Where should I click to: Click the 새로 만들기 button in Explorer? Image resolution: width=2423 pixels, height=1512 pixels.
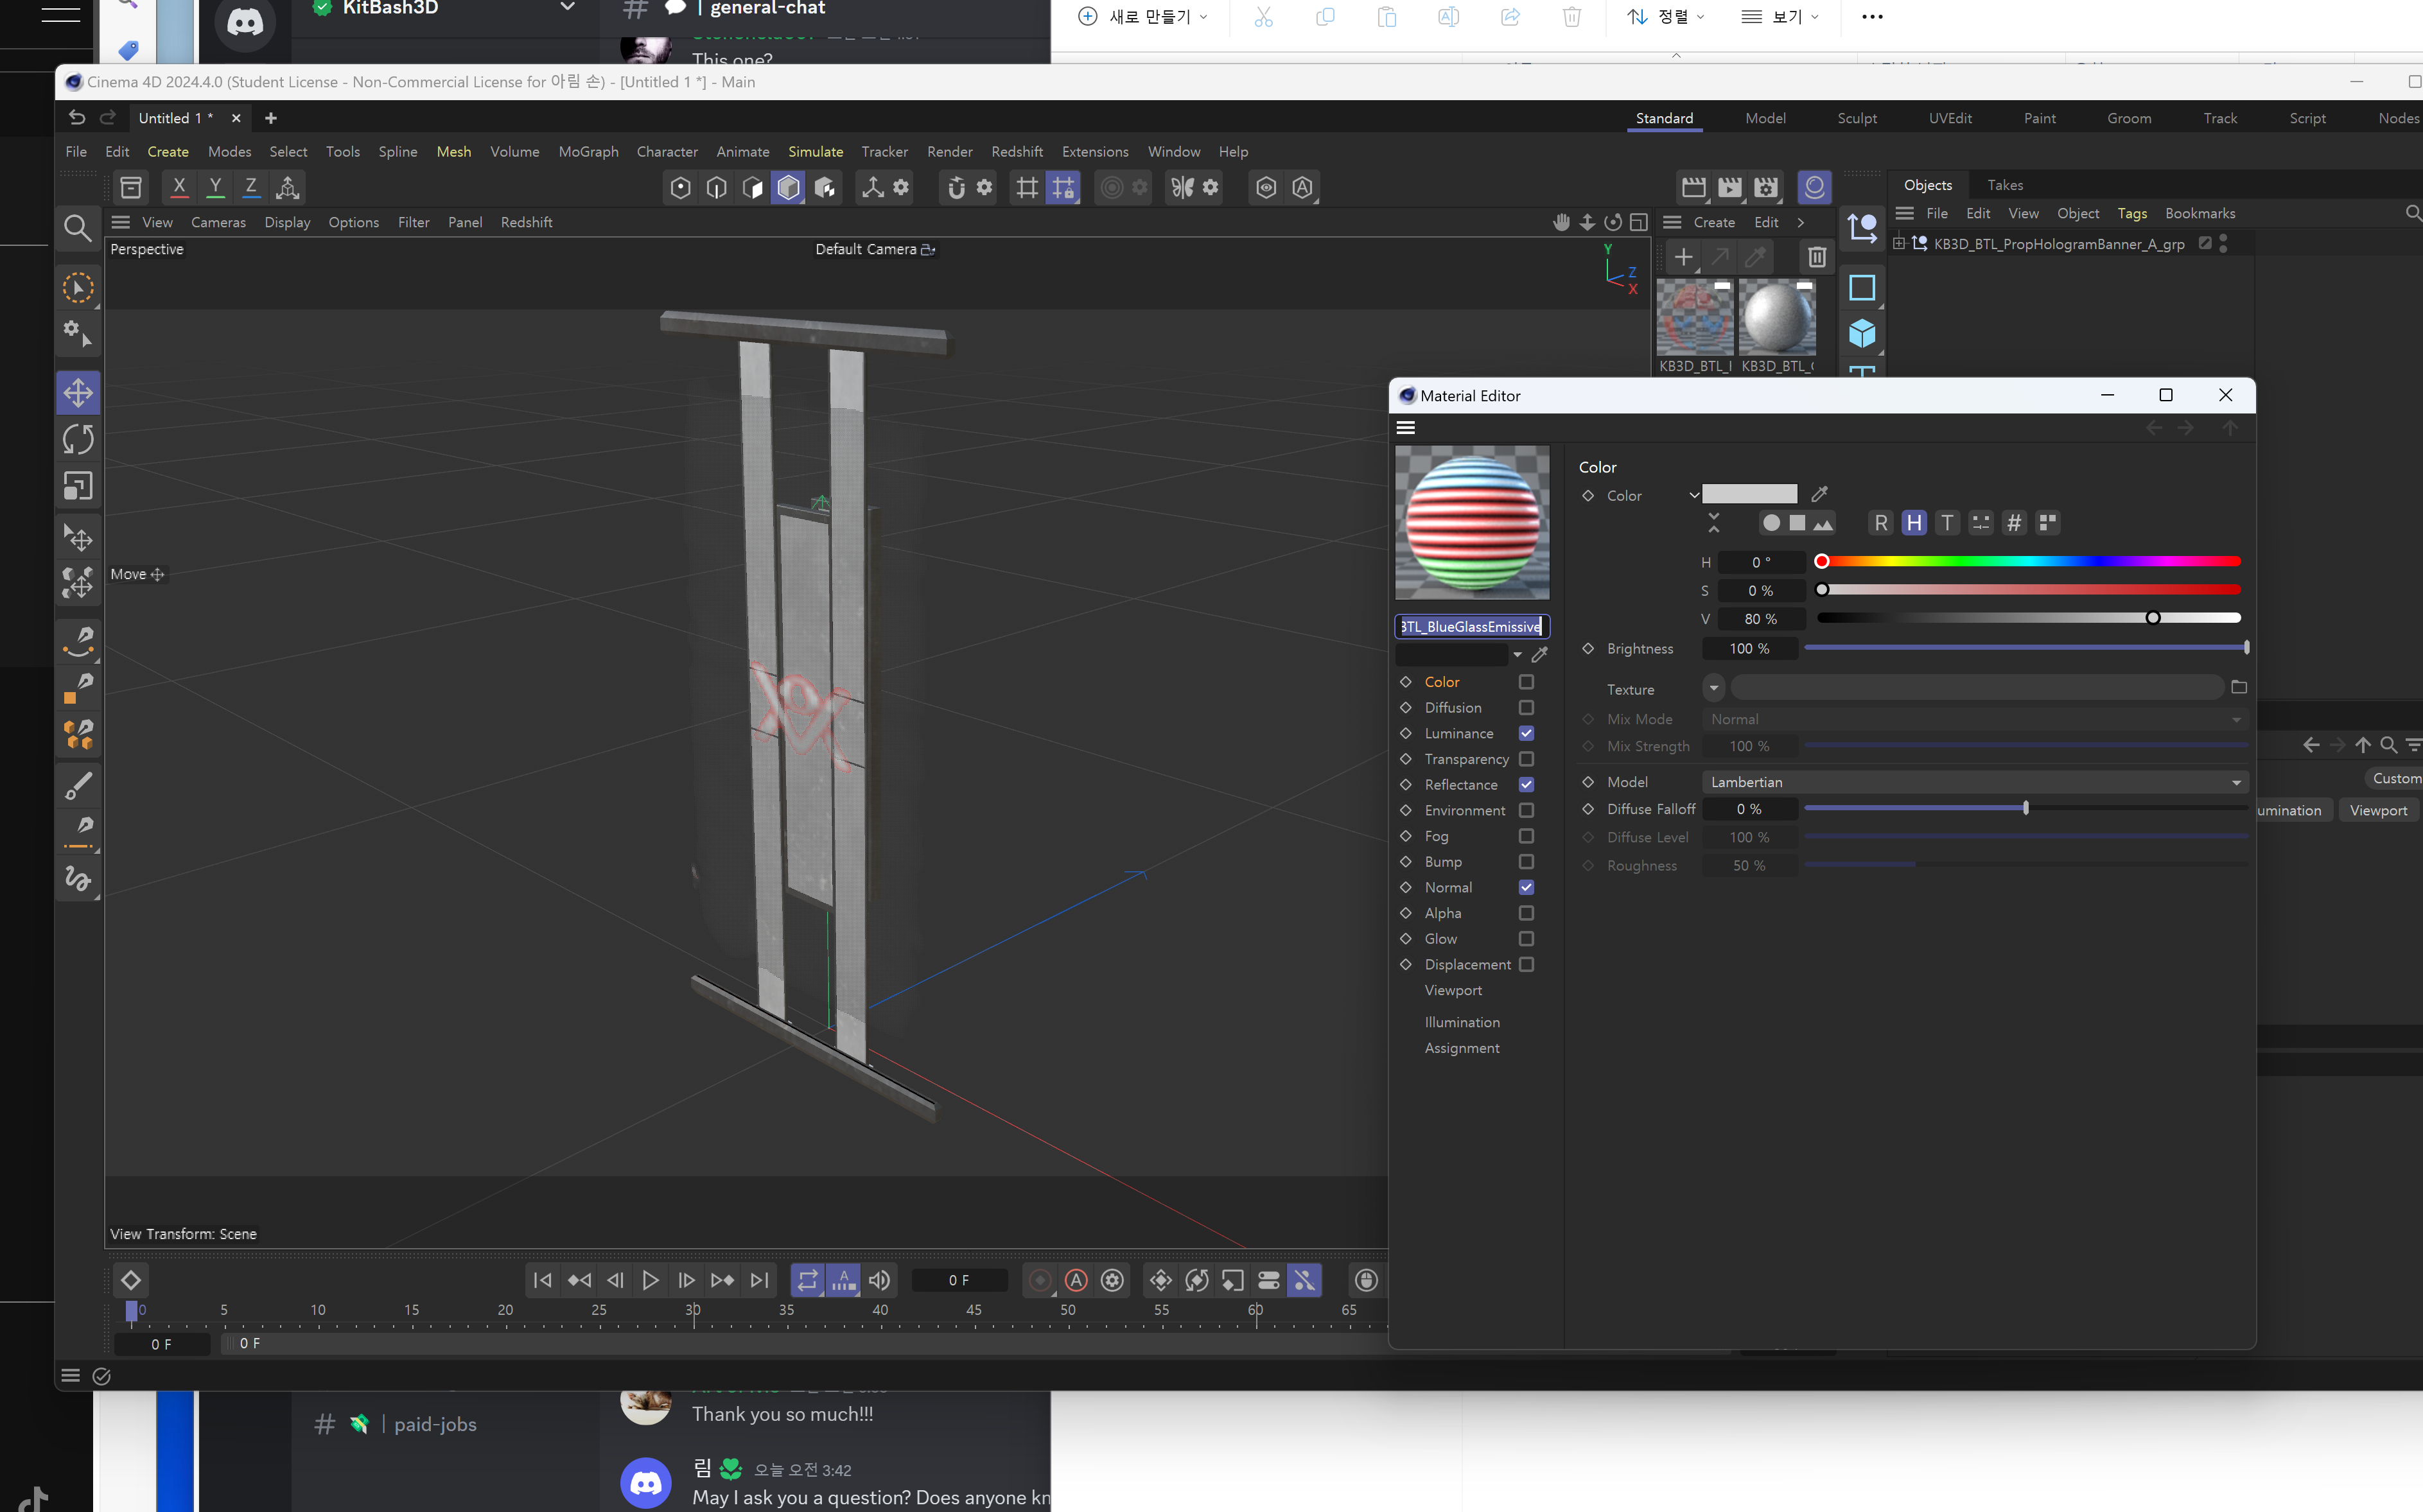point(1144,16)
